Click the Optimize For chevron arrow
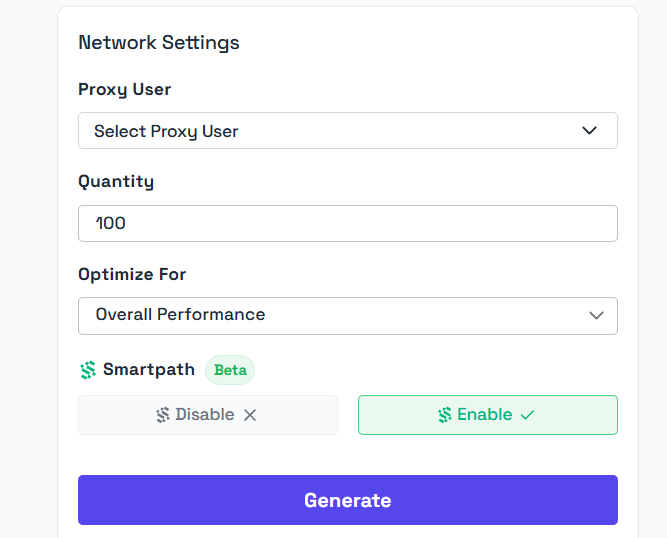Image resolution: width=667 pixels, height=538 pixels. (596, 315)
